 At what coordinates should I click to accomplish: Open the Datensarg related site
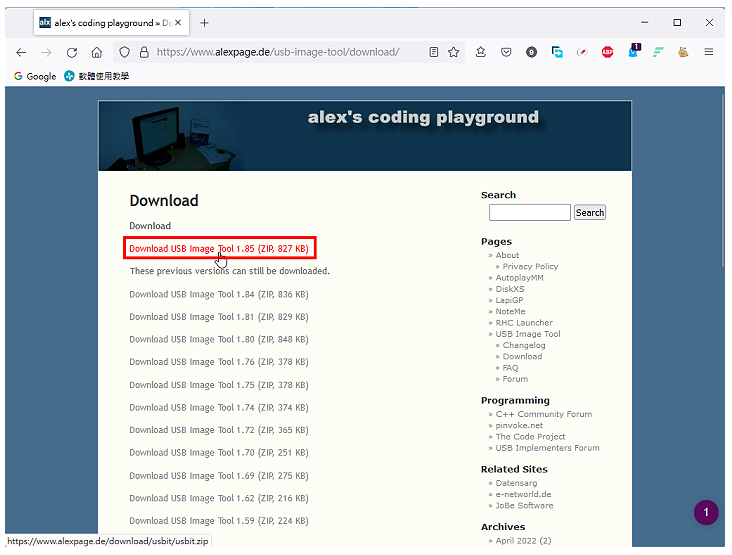coord(516,483)
